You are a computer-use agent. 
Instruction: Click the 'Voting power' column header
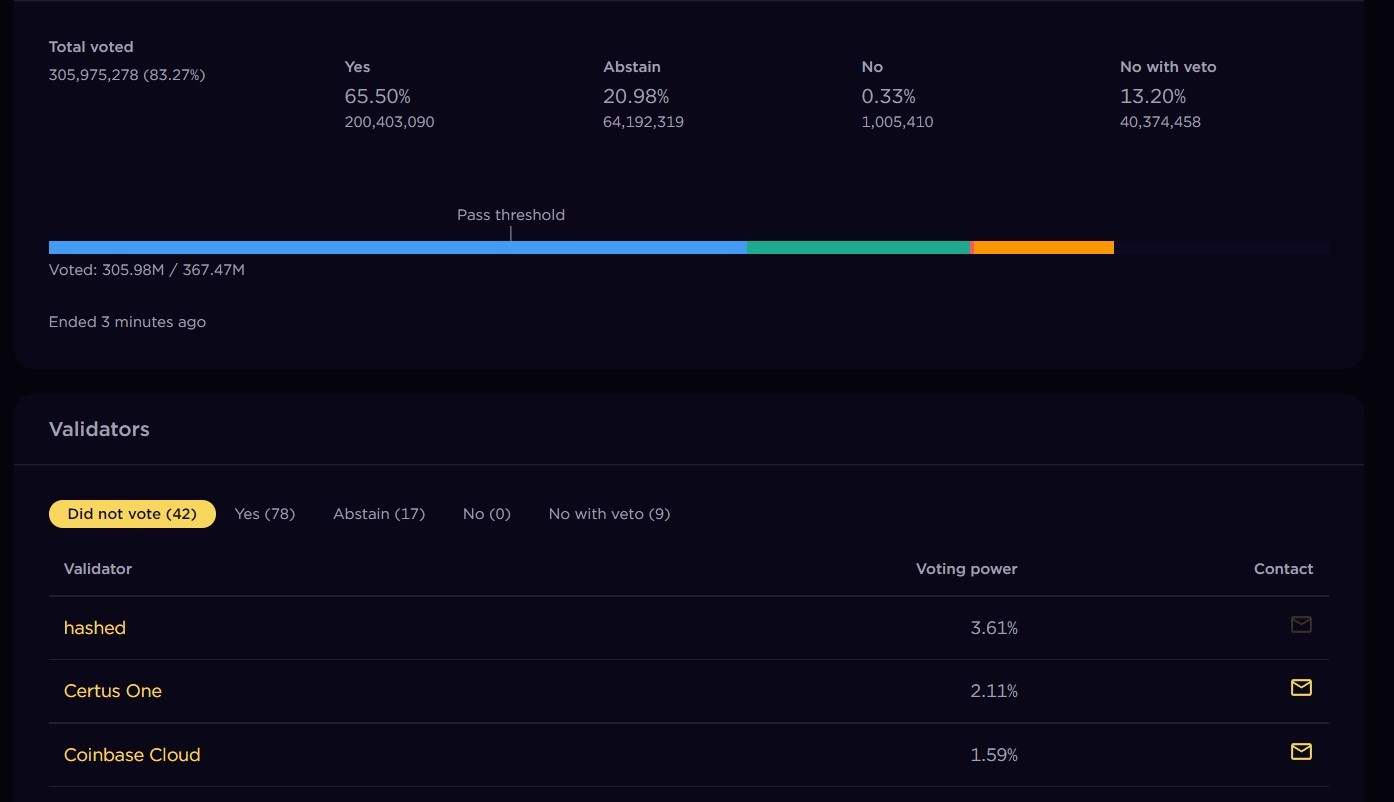pos(966,569)
